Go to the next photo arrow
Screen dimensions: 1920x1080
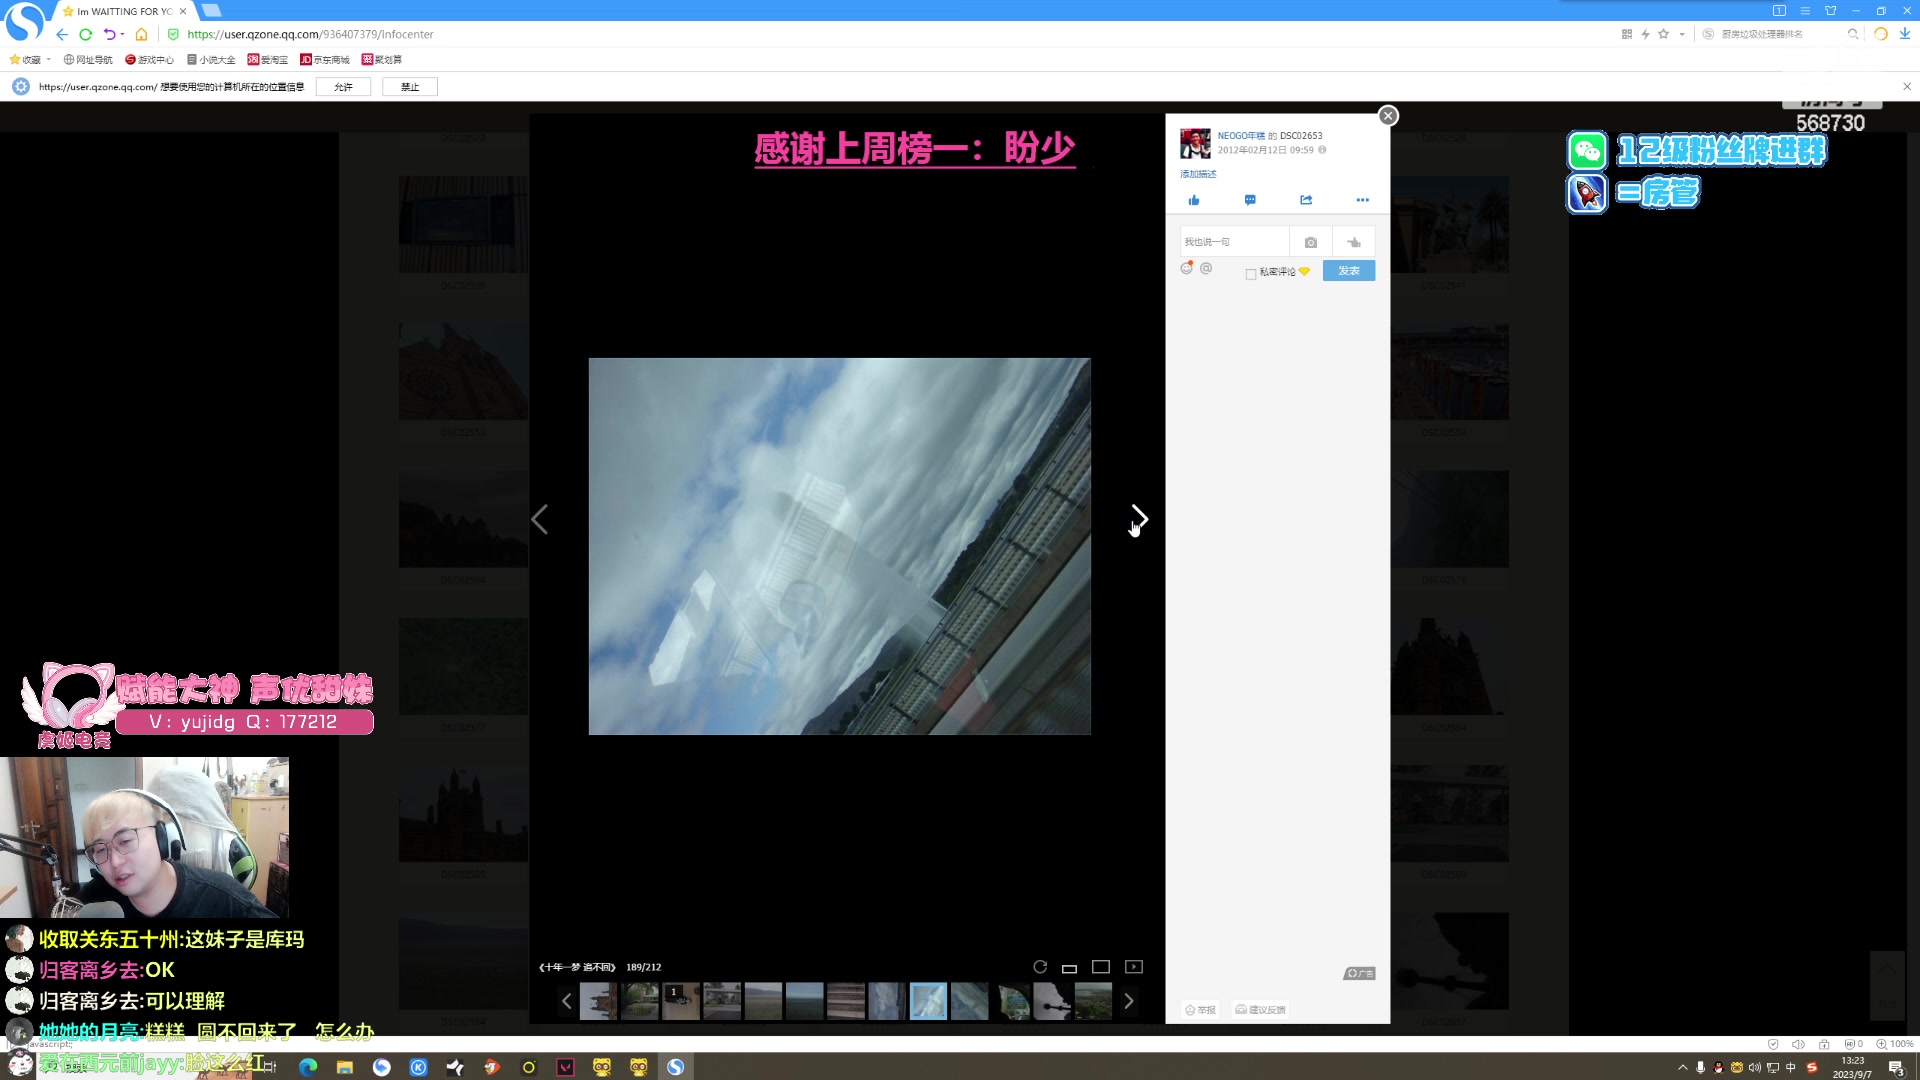click(1139, 518)
